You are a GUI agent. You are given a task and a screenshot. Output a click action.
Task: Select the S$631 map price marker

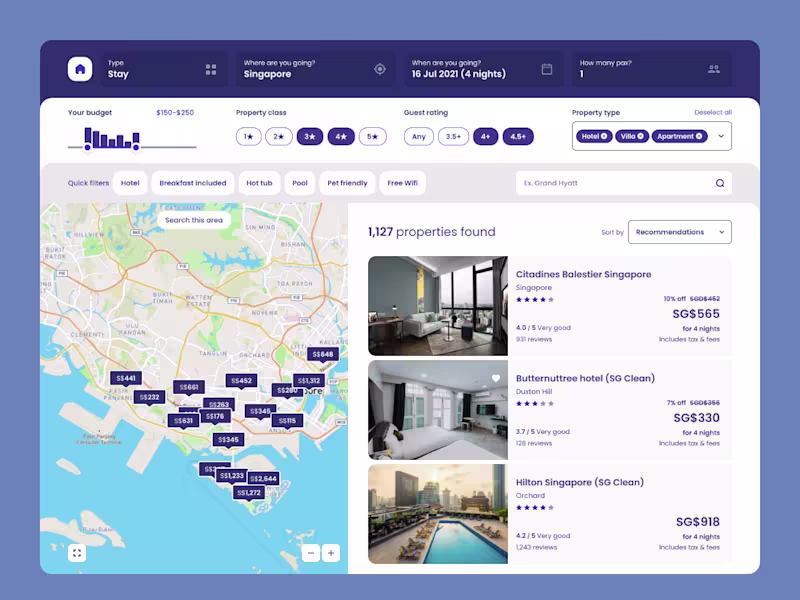point(183,421)
